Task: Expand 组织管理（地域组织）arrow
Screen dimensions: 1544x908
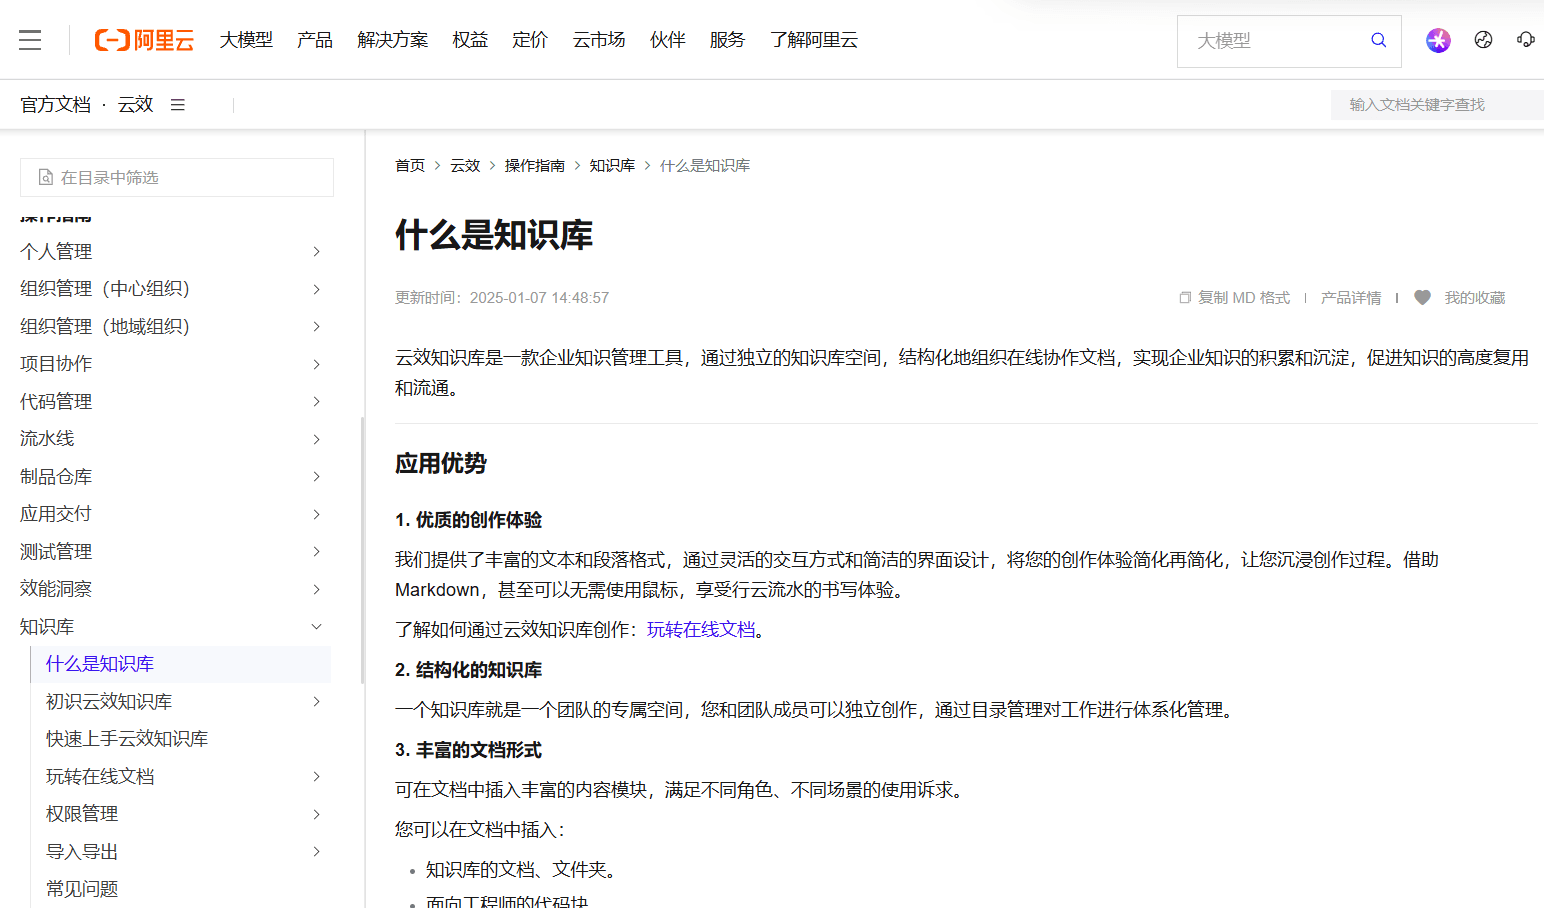Action: point(316,327)
